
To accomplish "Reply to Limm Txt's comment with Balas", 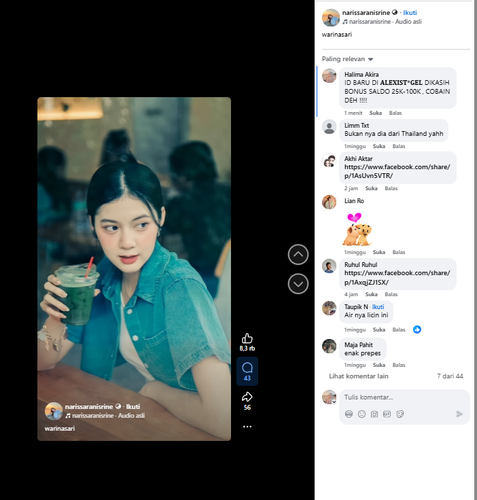I will (399, 146).
